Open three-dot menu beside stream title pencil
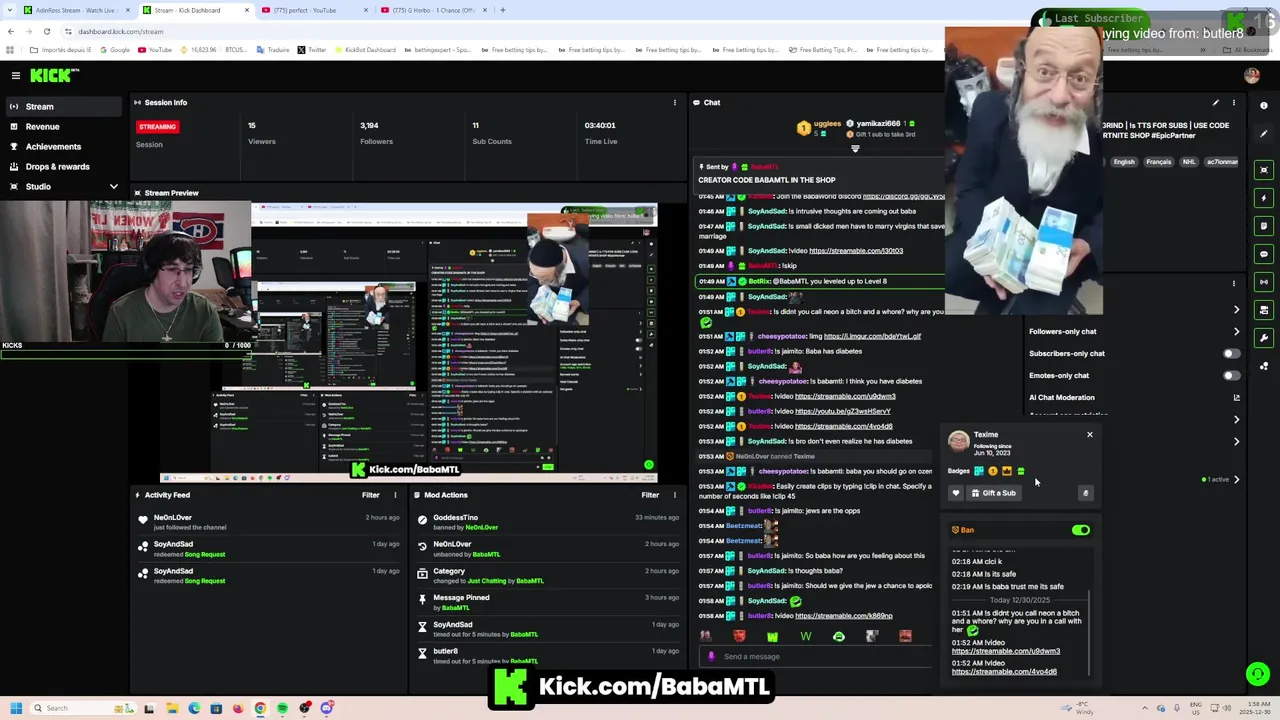The width and height of the screenshot is (1280, 720). click(1234, 102)
